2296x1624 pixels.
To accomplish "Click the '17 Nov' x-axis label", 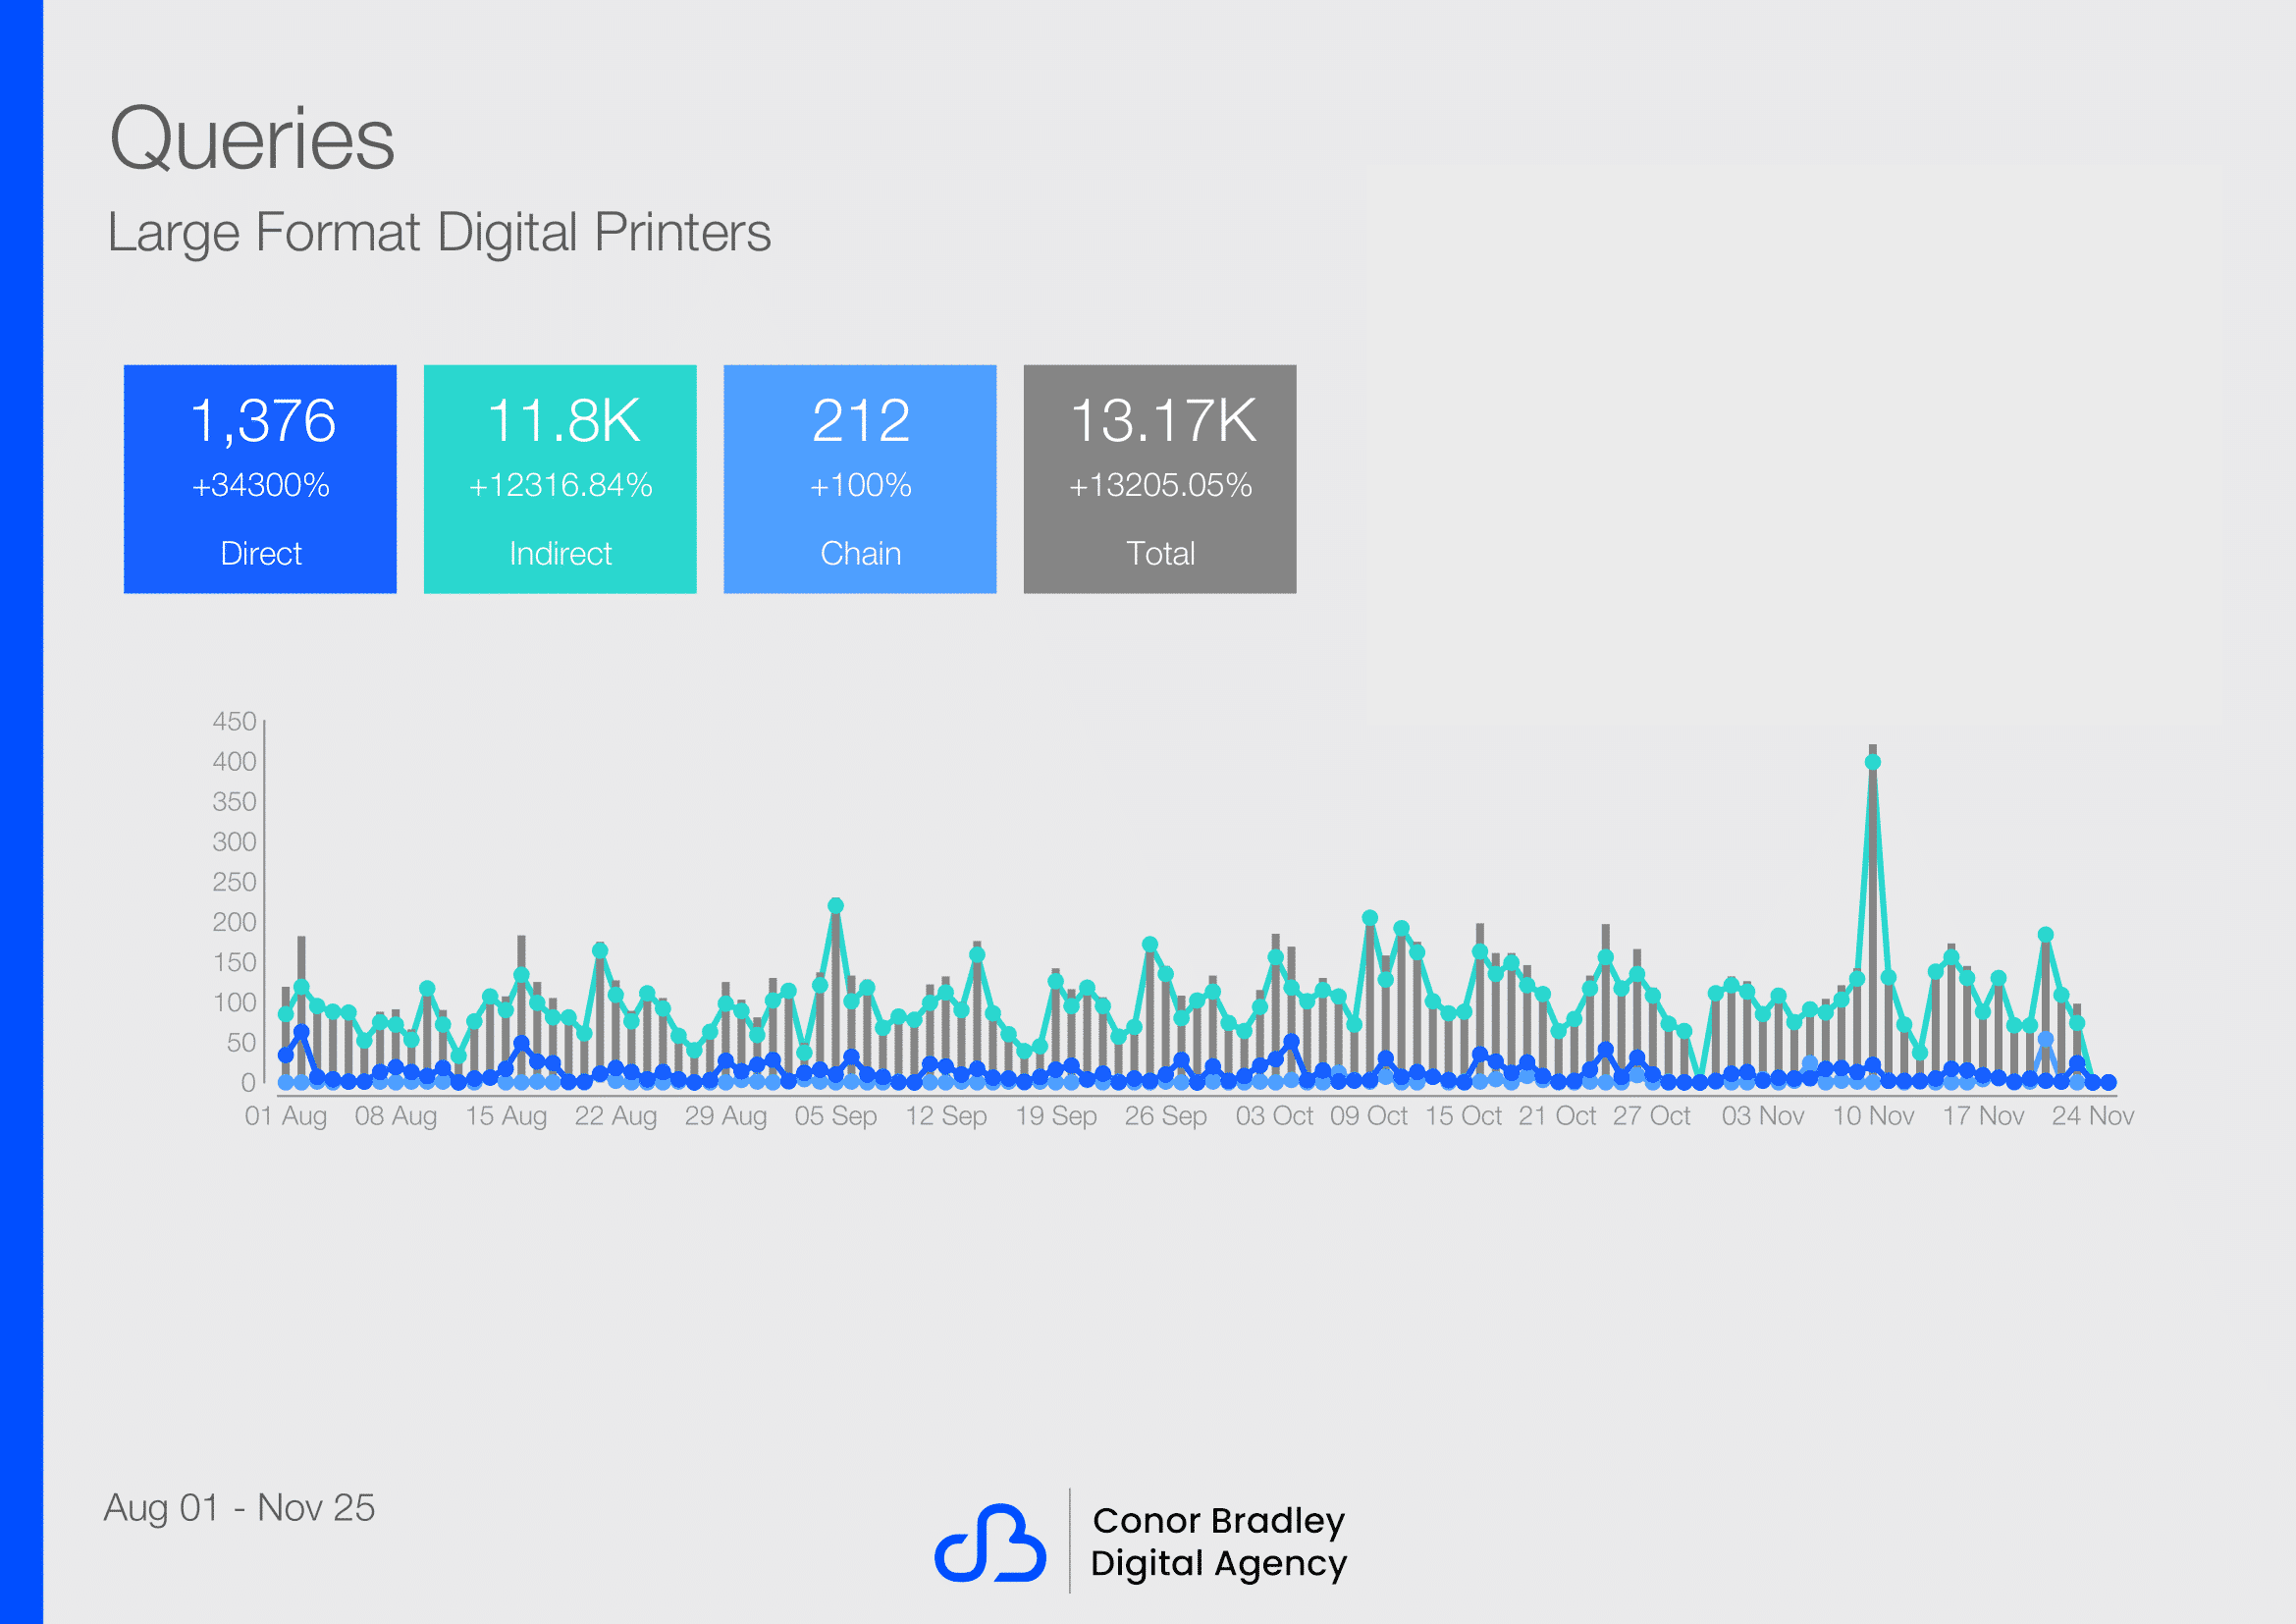I will [1983, 1116].
